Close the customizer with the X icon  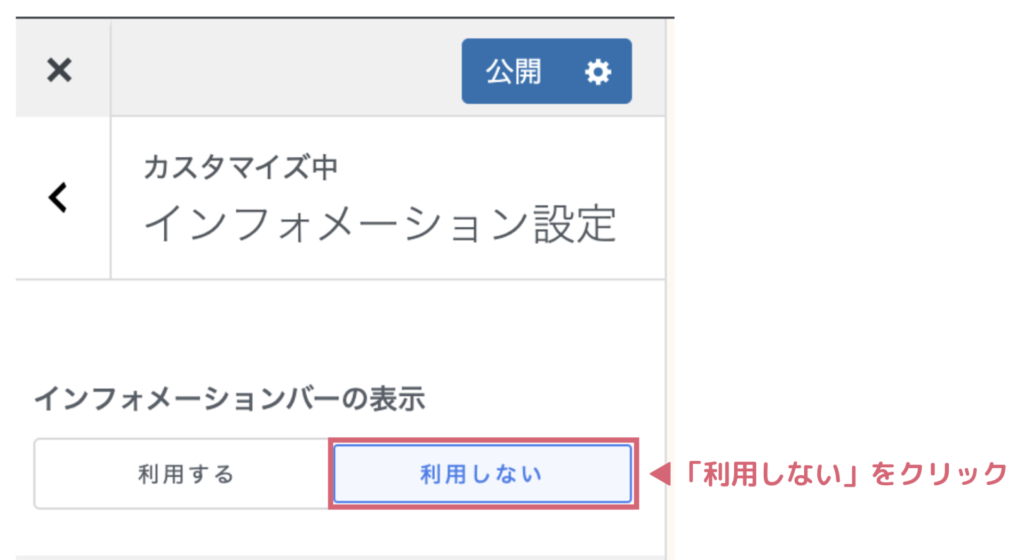[x=59, y=70]
